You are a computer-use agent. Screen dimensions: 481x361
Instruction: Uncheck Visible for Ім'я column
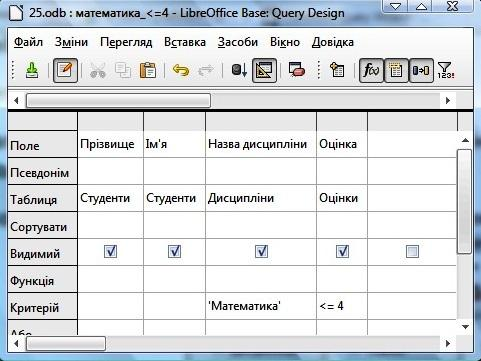pos(174,252)
